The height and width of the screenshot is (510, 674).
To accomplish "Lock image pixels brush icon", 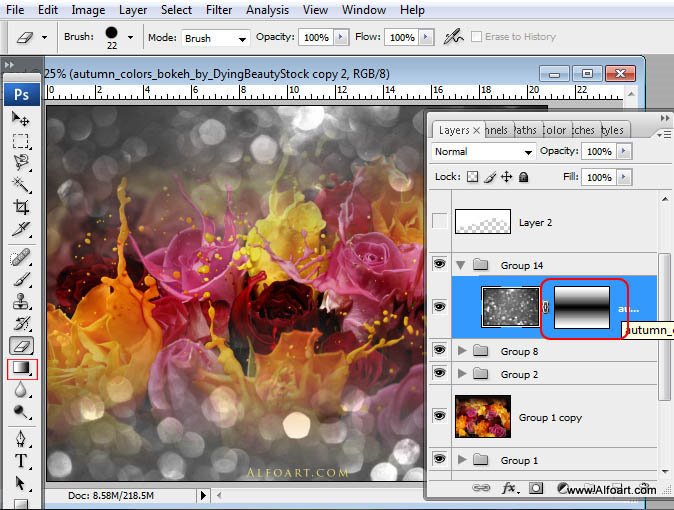I will pos(490,177).
